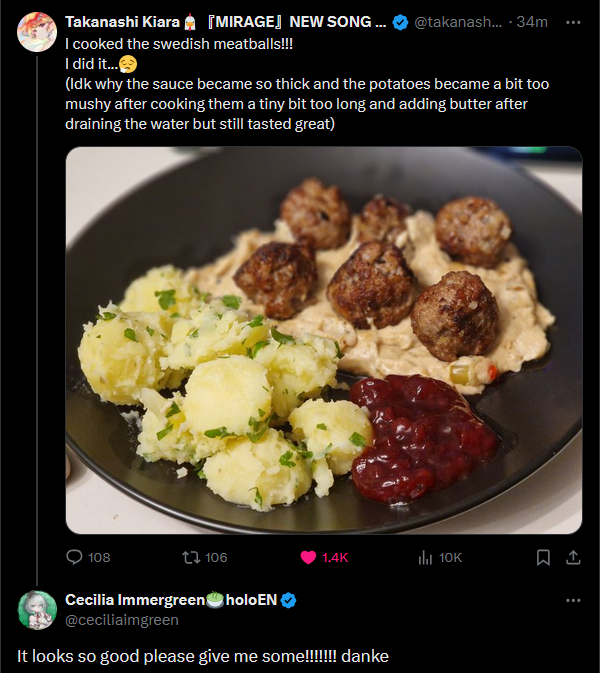Open Cecilia Immergreen's profile avatar
The height and width of the screenshot is (673, 600).
click(x=37, y=610)
